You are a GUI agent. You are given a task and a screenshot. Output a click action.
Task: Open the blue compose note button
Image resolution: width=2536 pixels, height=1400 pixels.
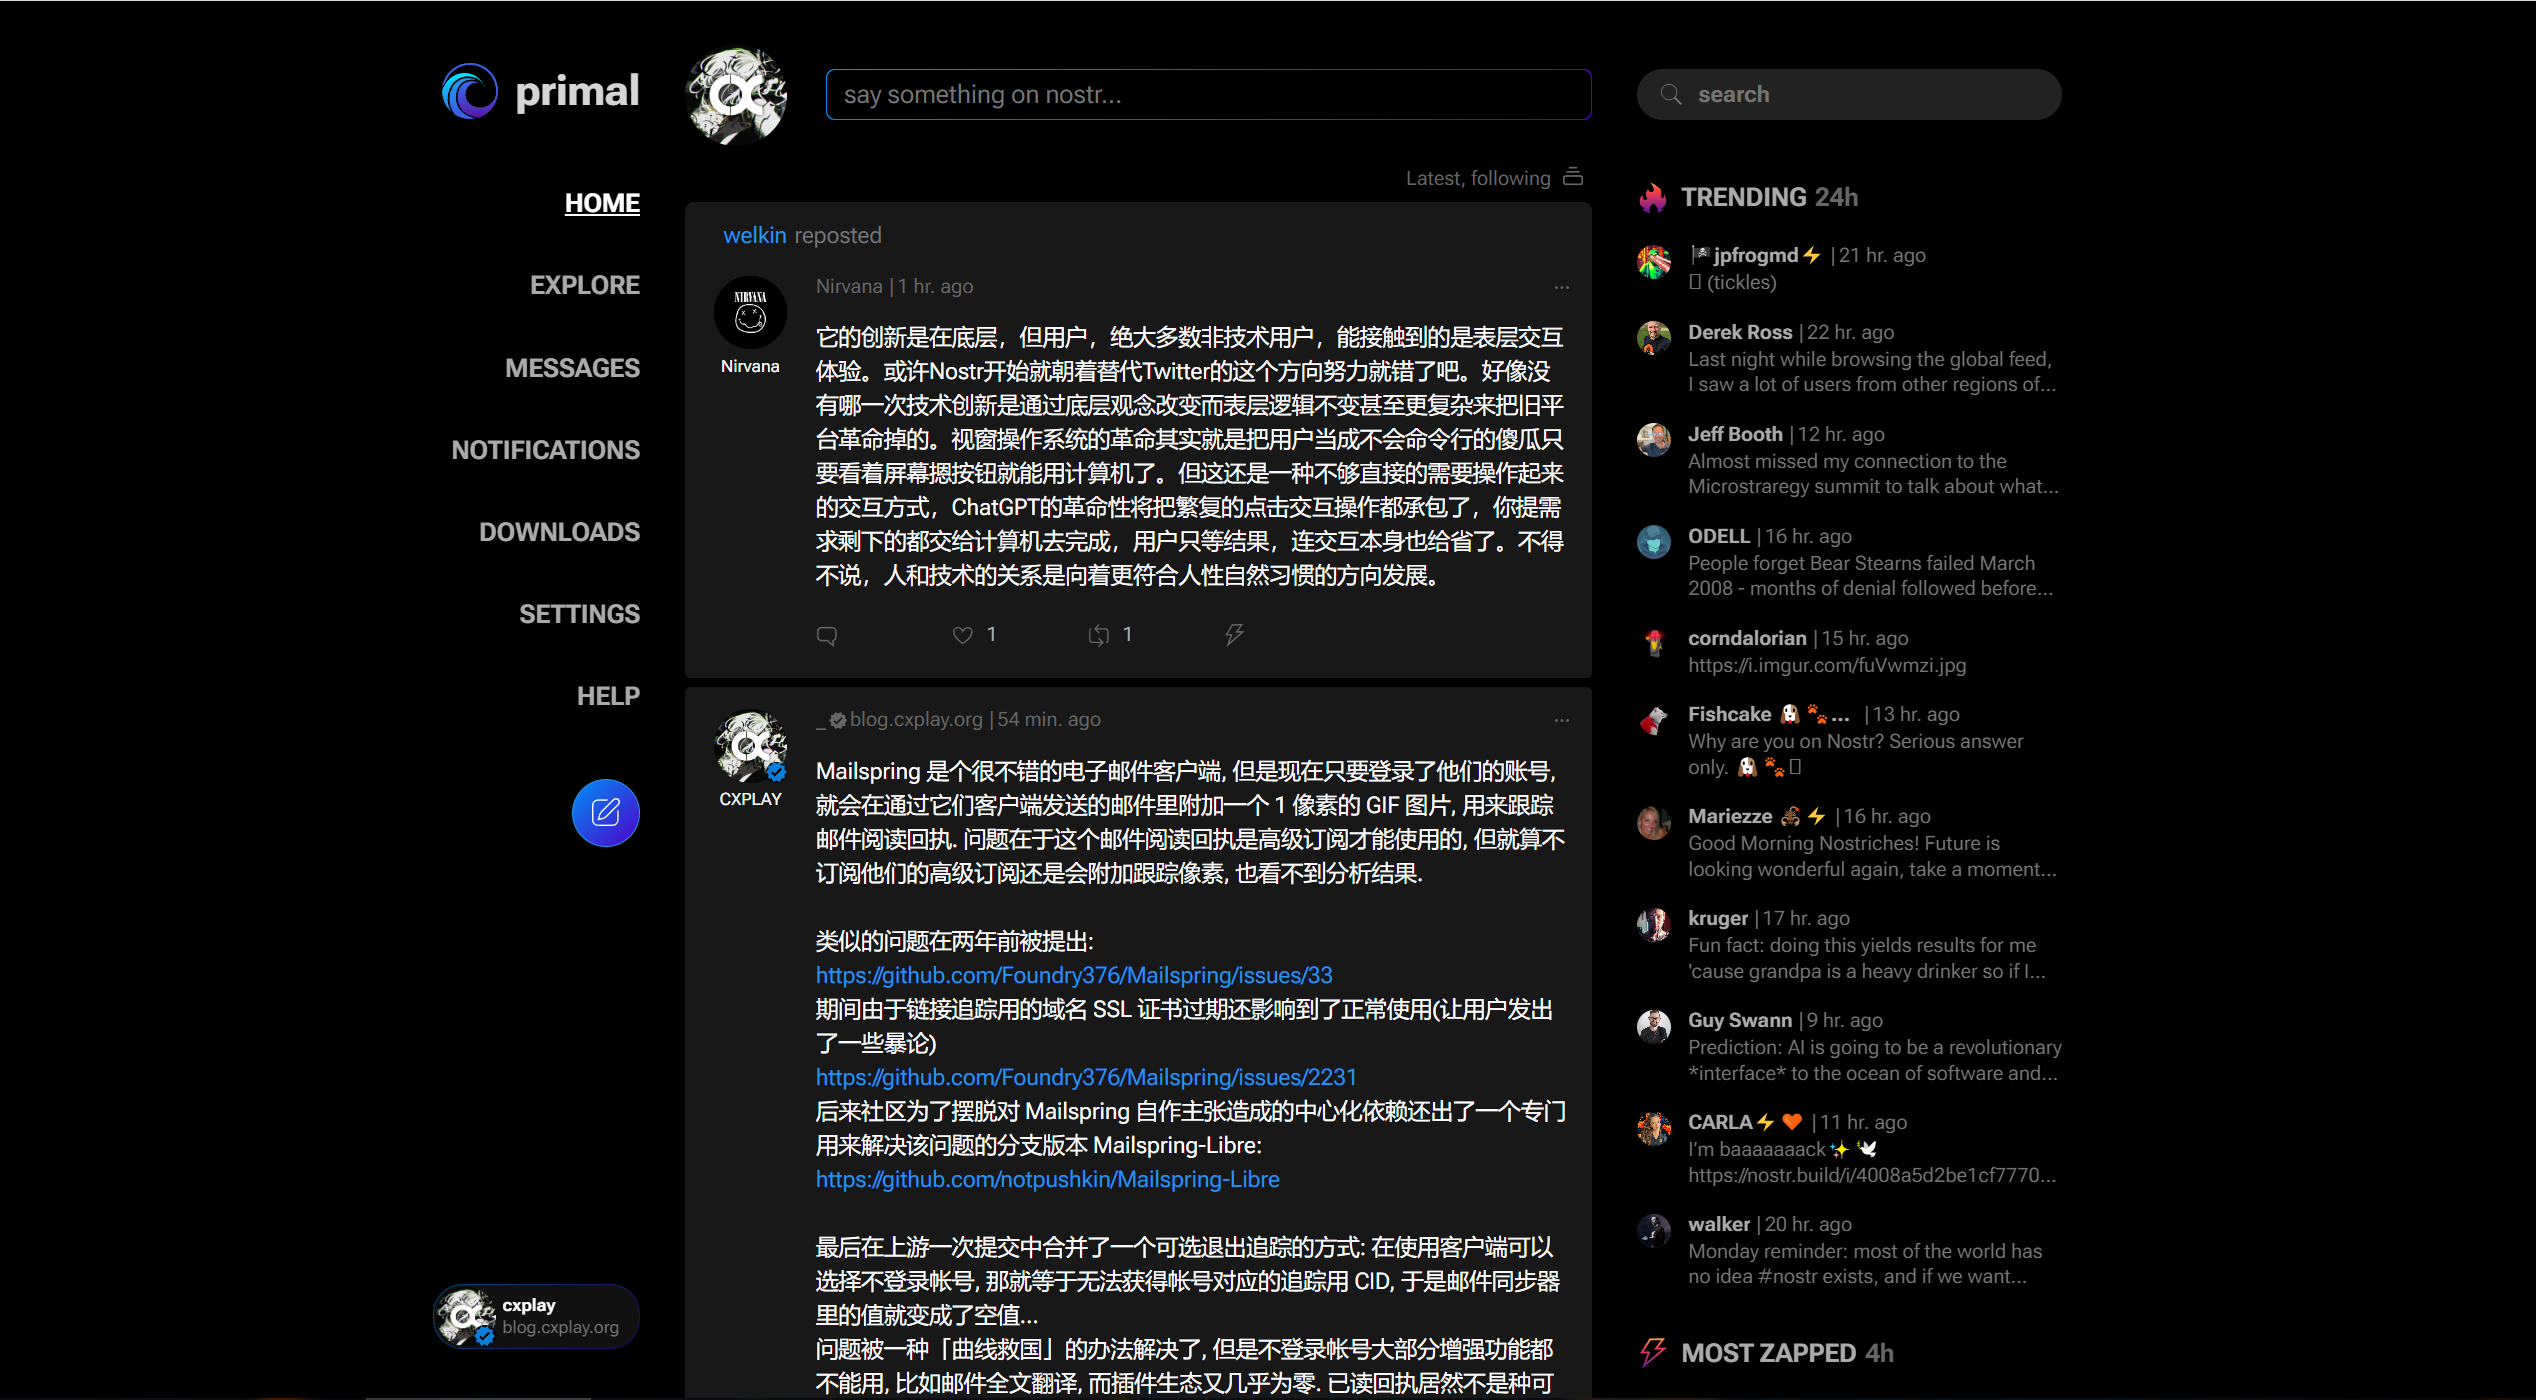[605, 812]
